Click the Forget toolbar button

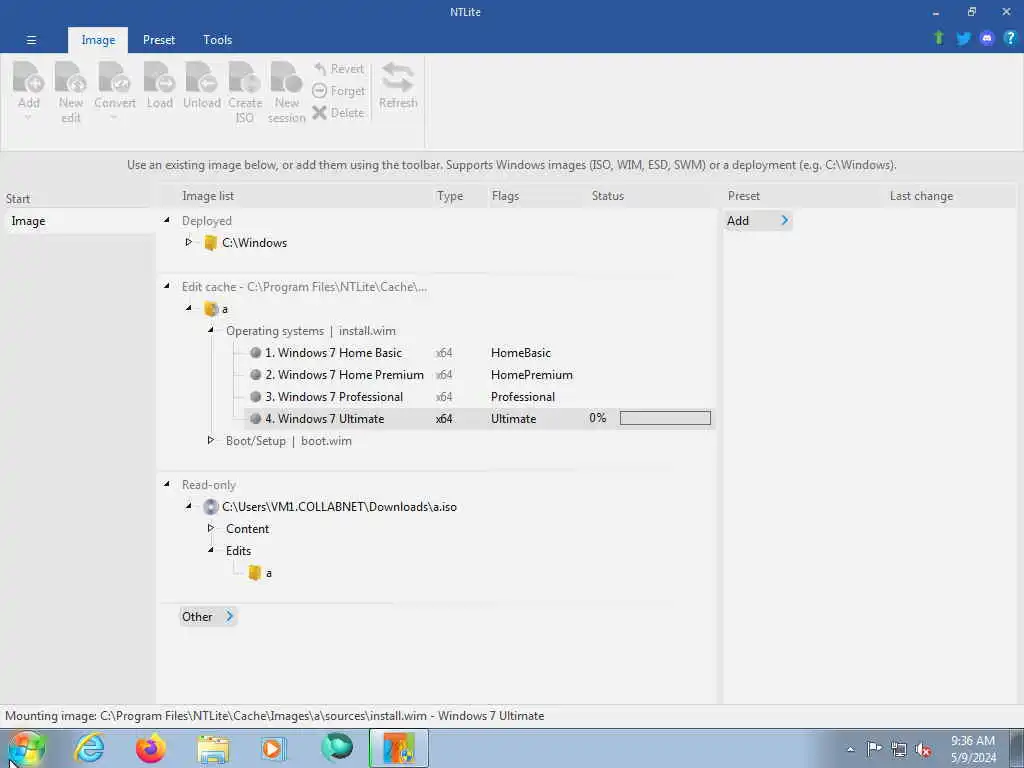pos(338,91)
